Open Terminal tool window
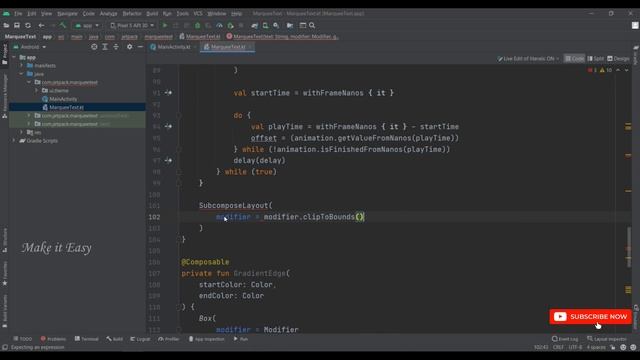 [87, 339]
